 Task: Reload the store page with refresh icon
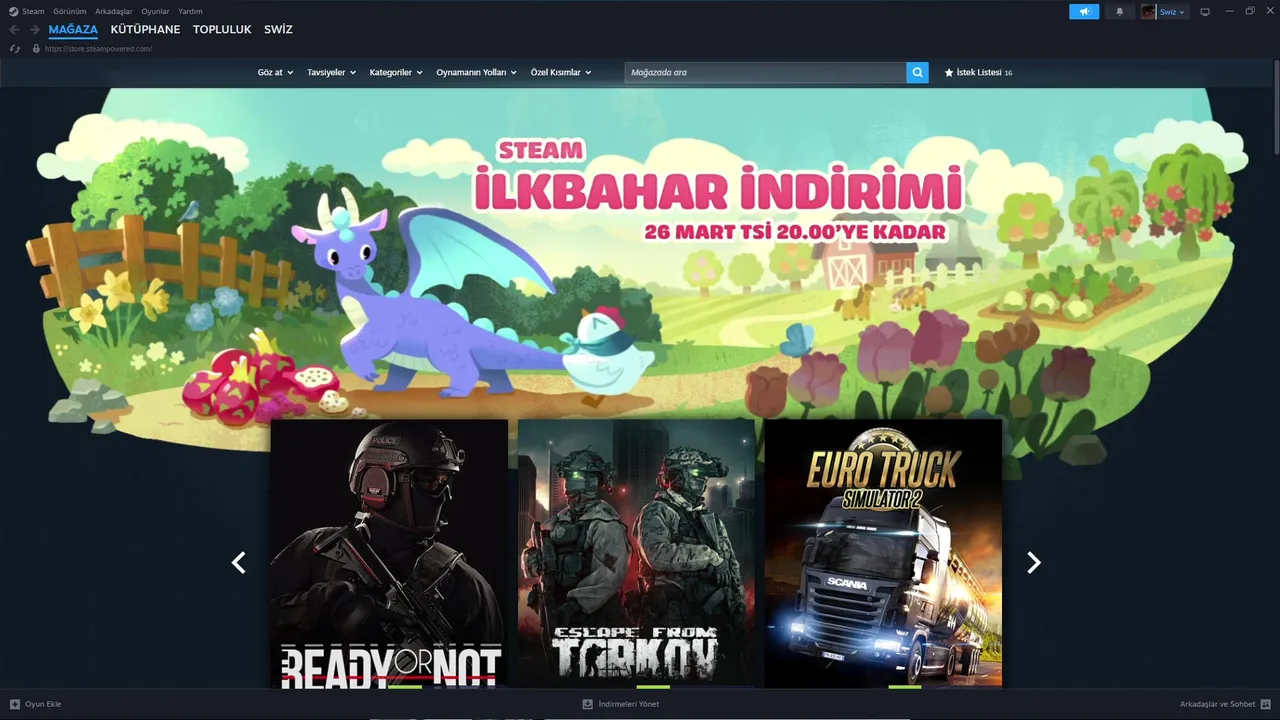[14, 48]
